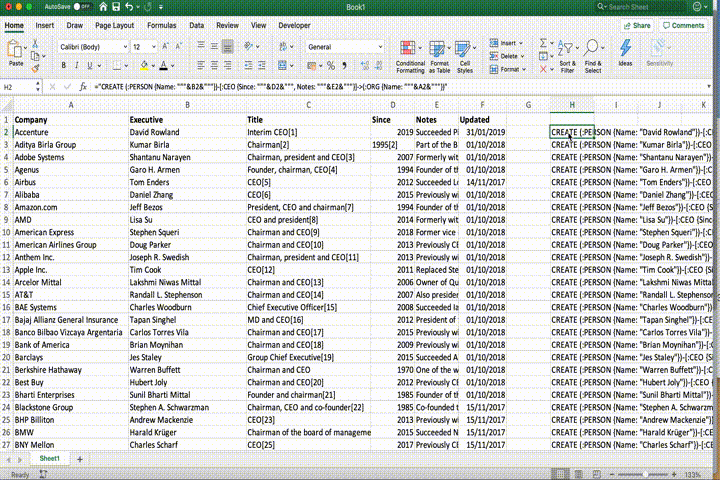Select the Sheet1 tab
This screenshot has width=720, height=480.
tap(50, 458)
